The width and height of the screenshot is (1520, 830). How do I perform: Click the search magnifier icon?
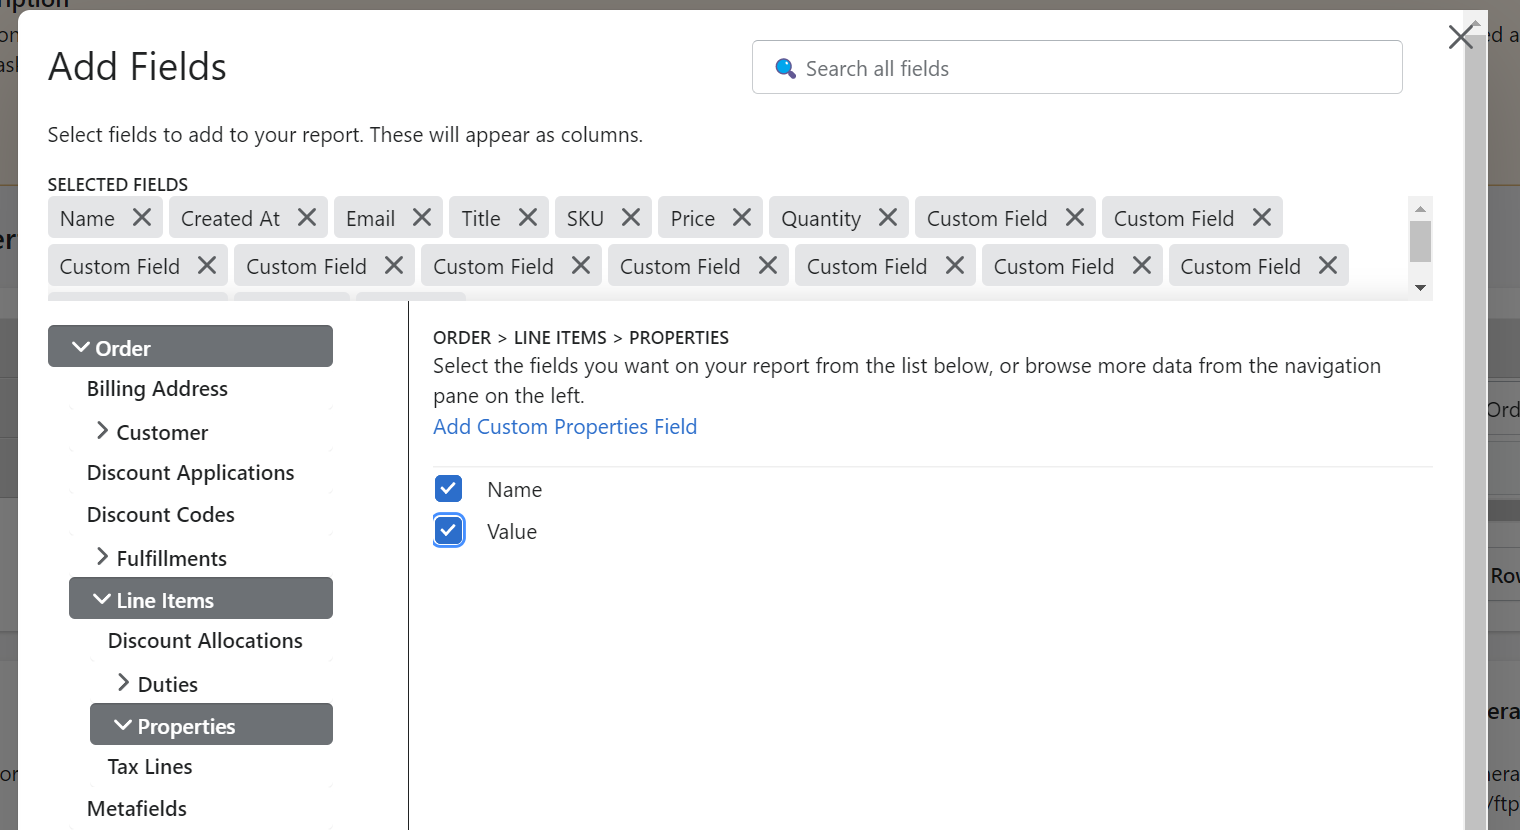(786, 68)
